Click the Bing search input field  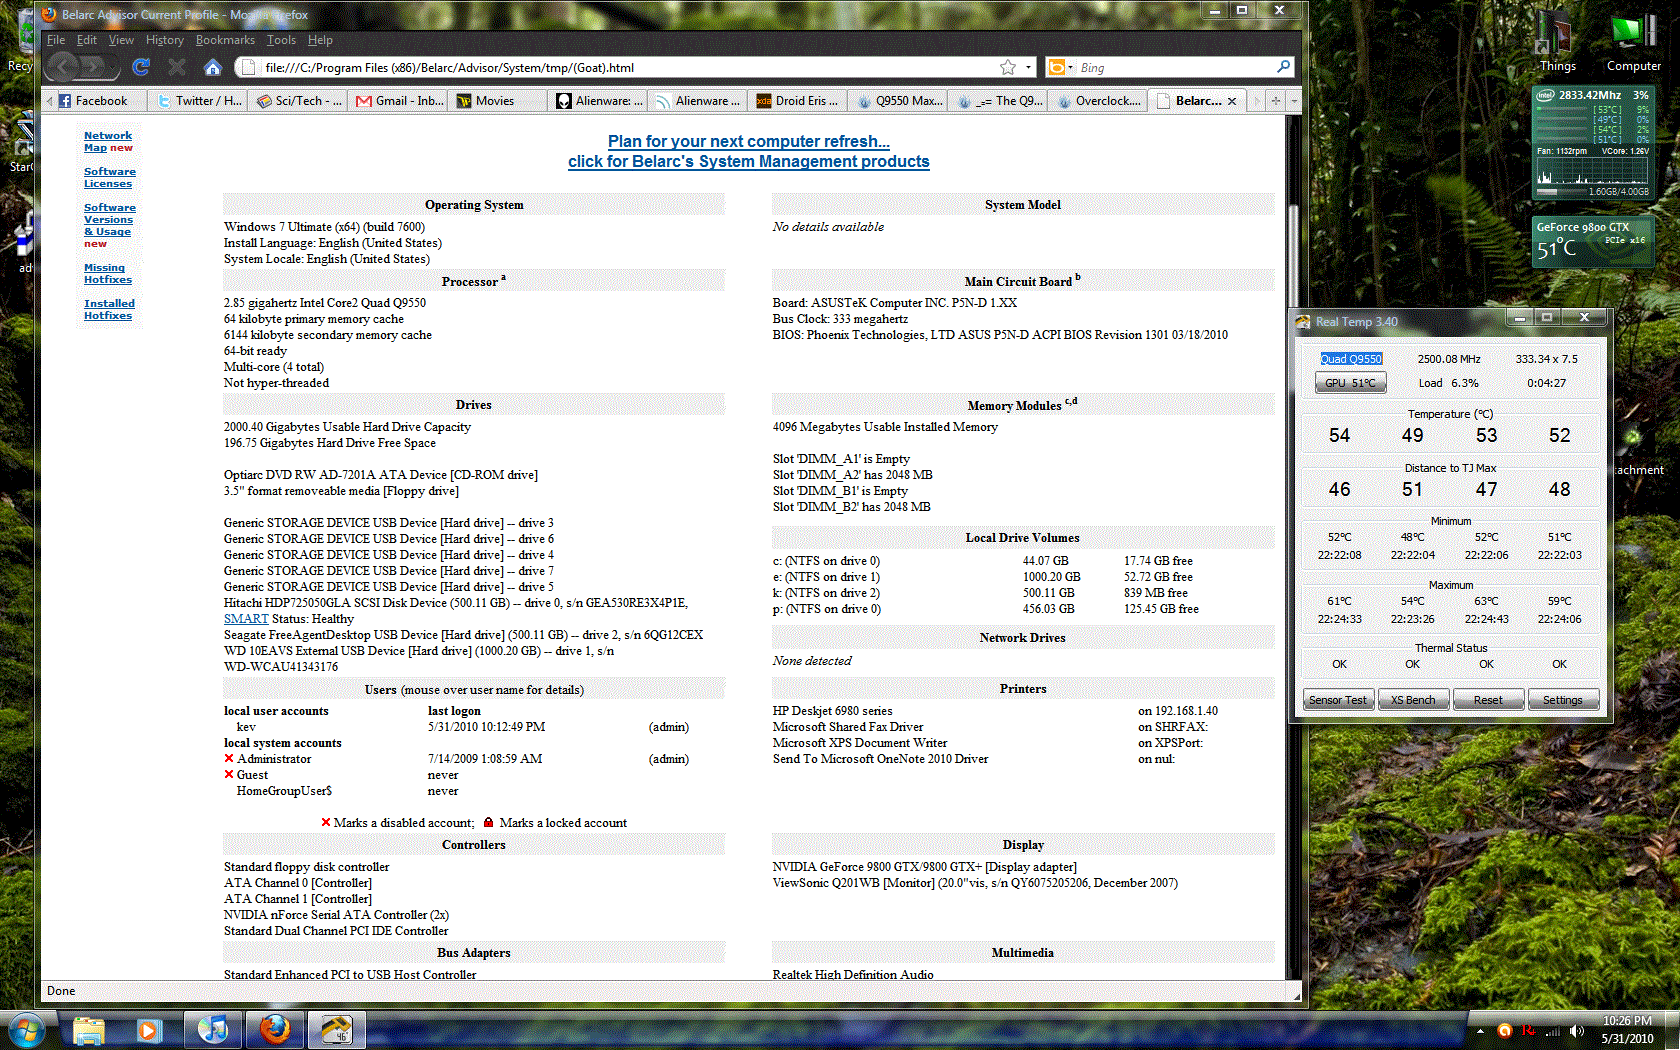[1174, 67]
